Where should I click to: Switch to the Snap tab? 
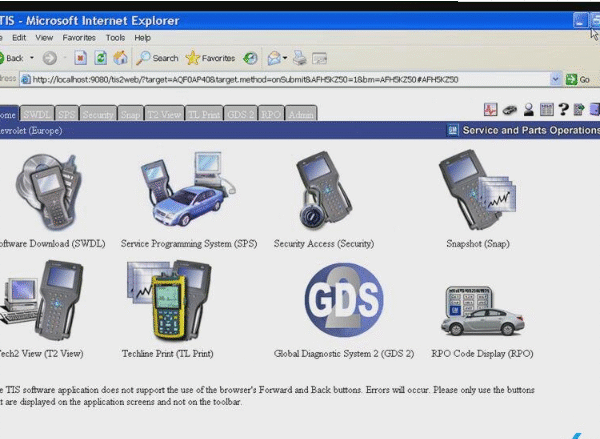(130, 114)
